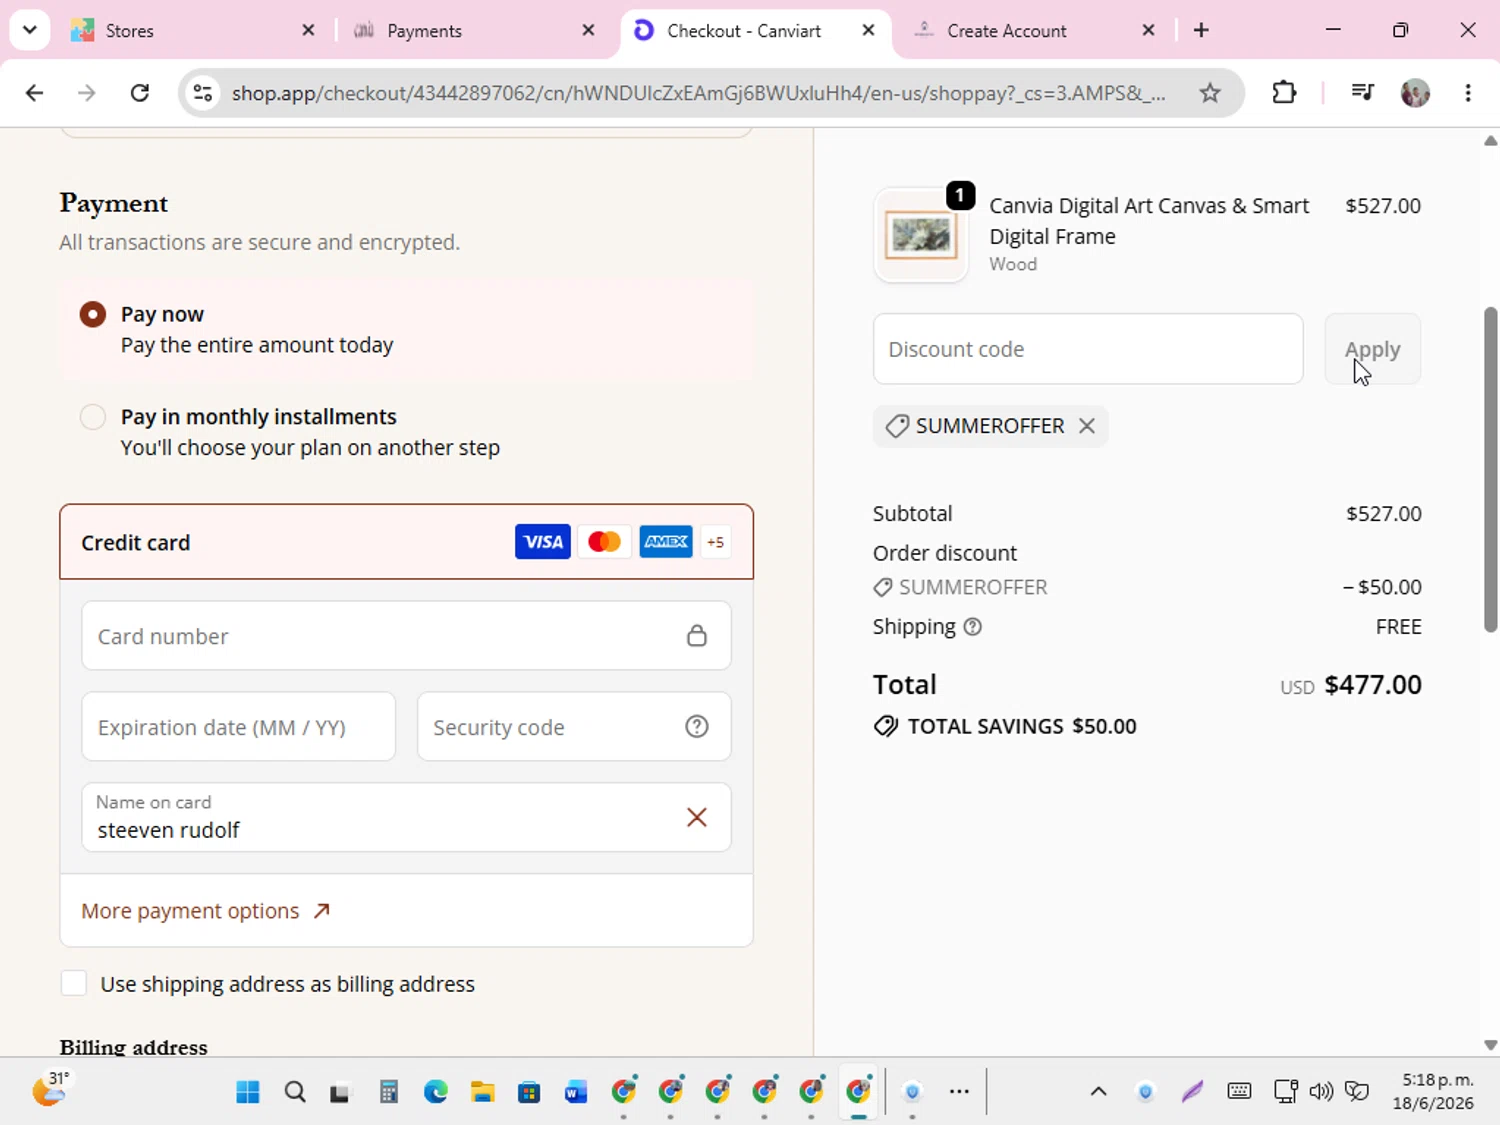Click the Credit card payment header
The width and height of the screenshot is (1500, 1125).
click(406, 542)
